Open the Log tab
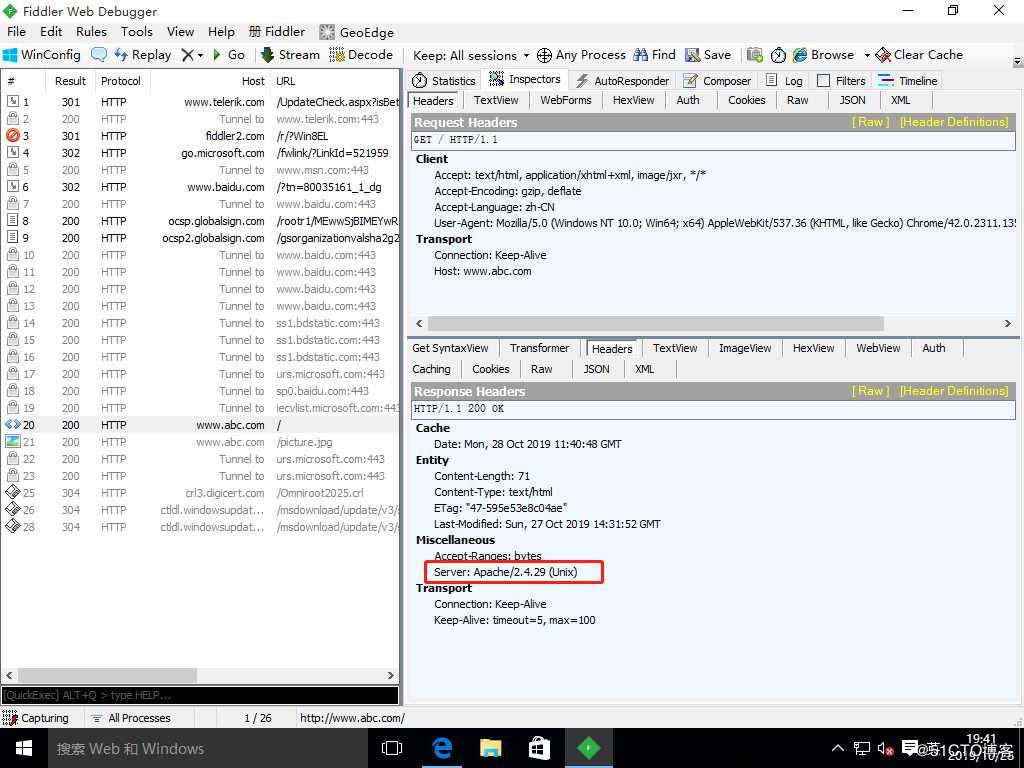The image size is (1024, 768). click(784, 80)
